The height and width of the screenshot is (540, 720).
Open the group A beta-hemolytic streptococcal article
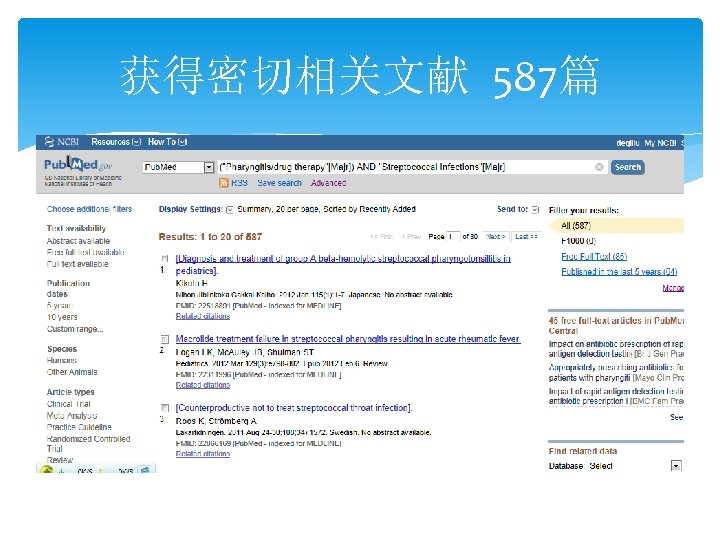pos(343,264)
